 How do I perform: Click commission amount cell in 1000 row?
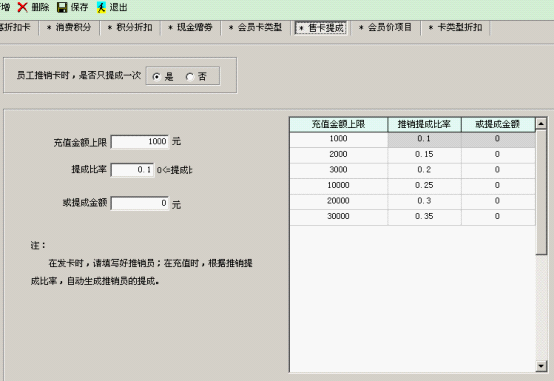[498, 139]
